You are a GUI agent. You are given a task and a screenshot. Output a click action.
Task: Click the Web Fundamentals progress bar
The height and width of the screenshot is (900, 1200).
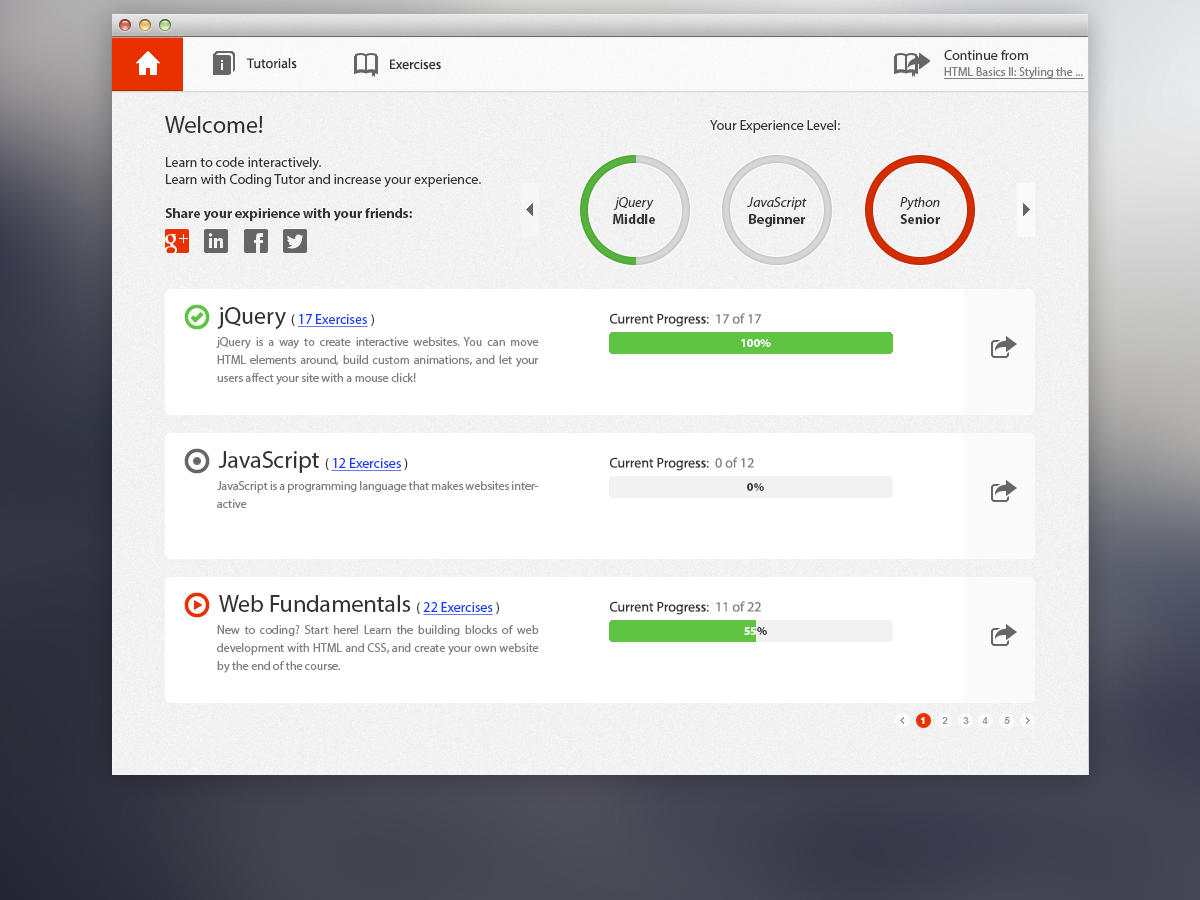point(751,631)
